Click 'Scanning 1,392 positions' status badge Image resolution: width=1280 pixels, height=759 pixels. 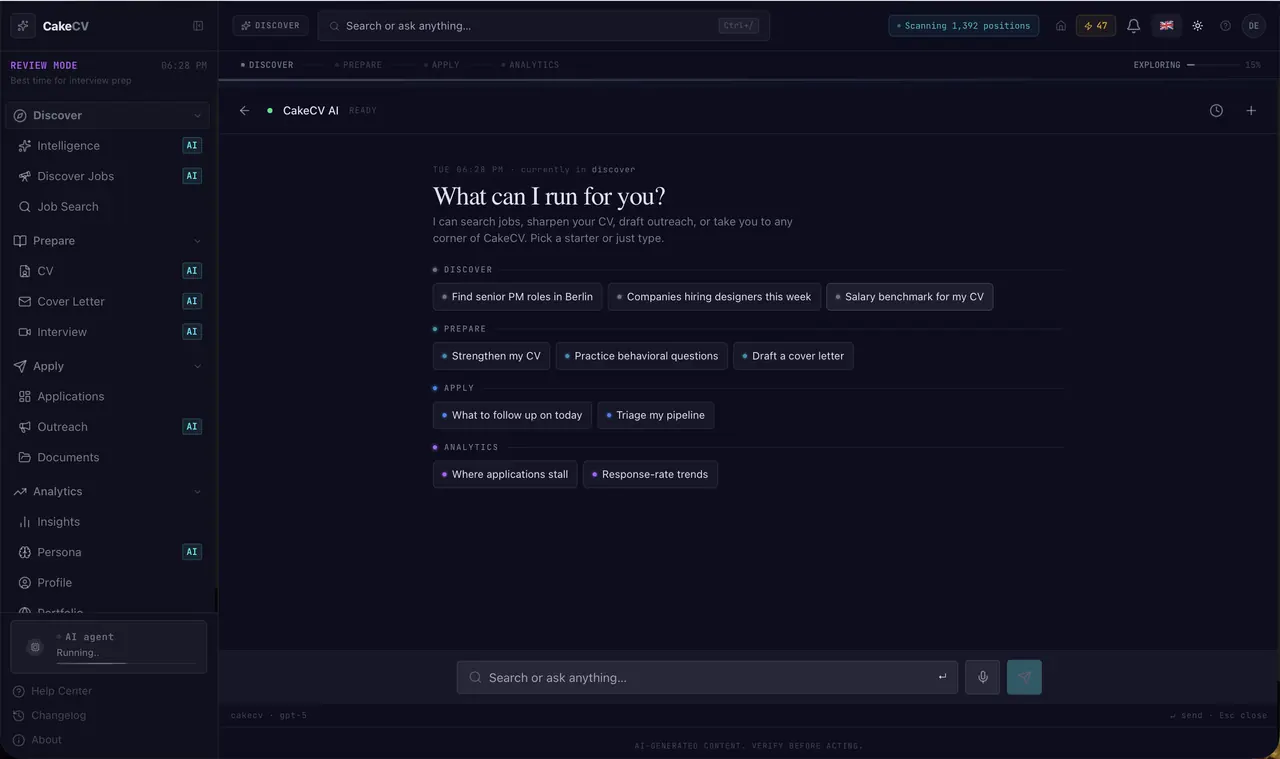[x=963, y=26]
